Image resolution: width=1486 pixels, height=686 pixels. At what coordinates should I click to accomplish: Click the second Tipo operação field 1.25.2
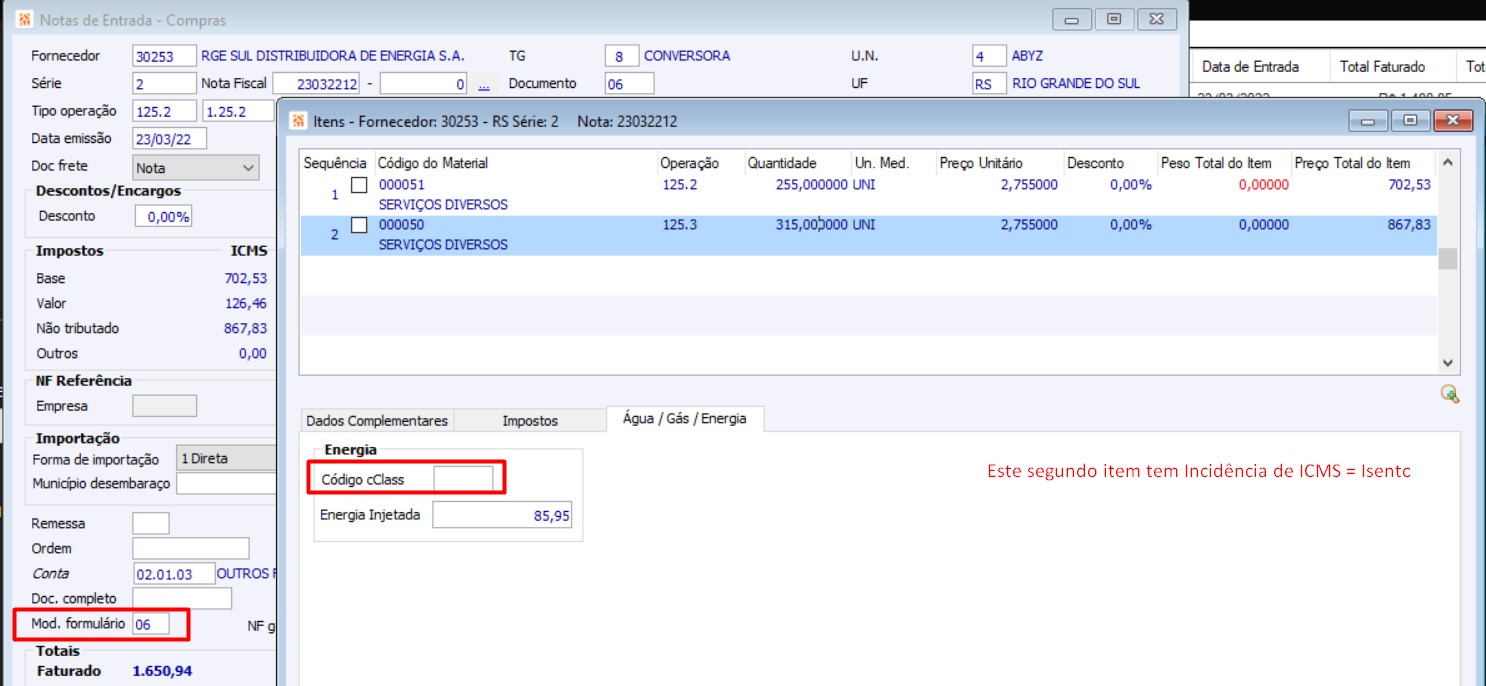238,111
